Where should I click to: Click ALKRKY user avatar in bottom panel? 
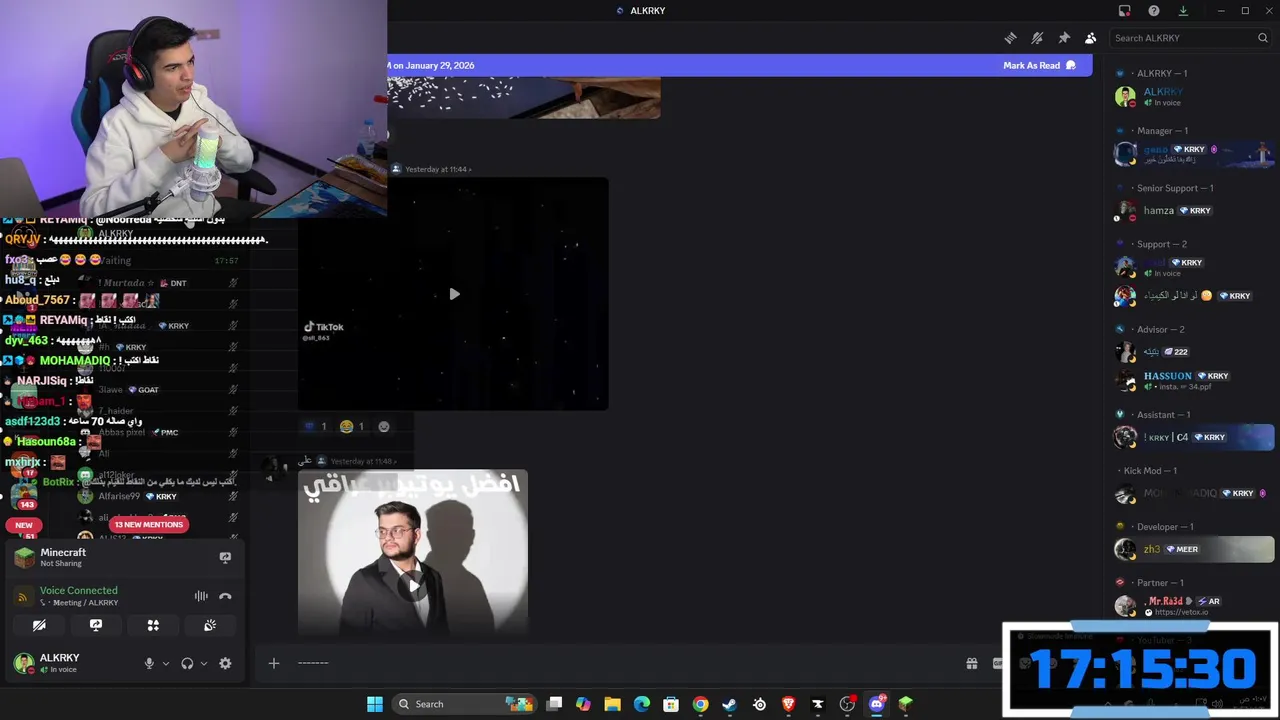(23, 662)
